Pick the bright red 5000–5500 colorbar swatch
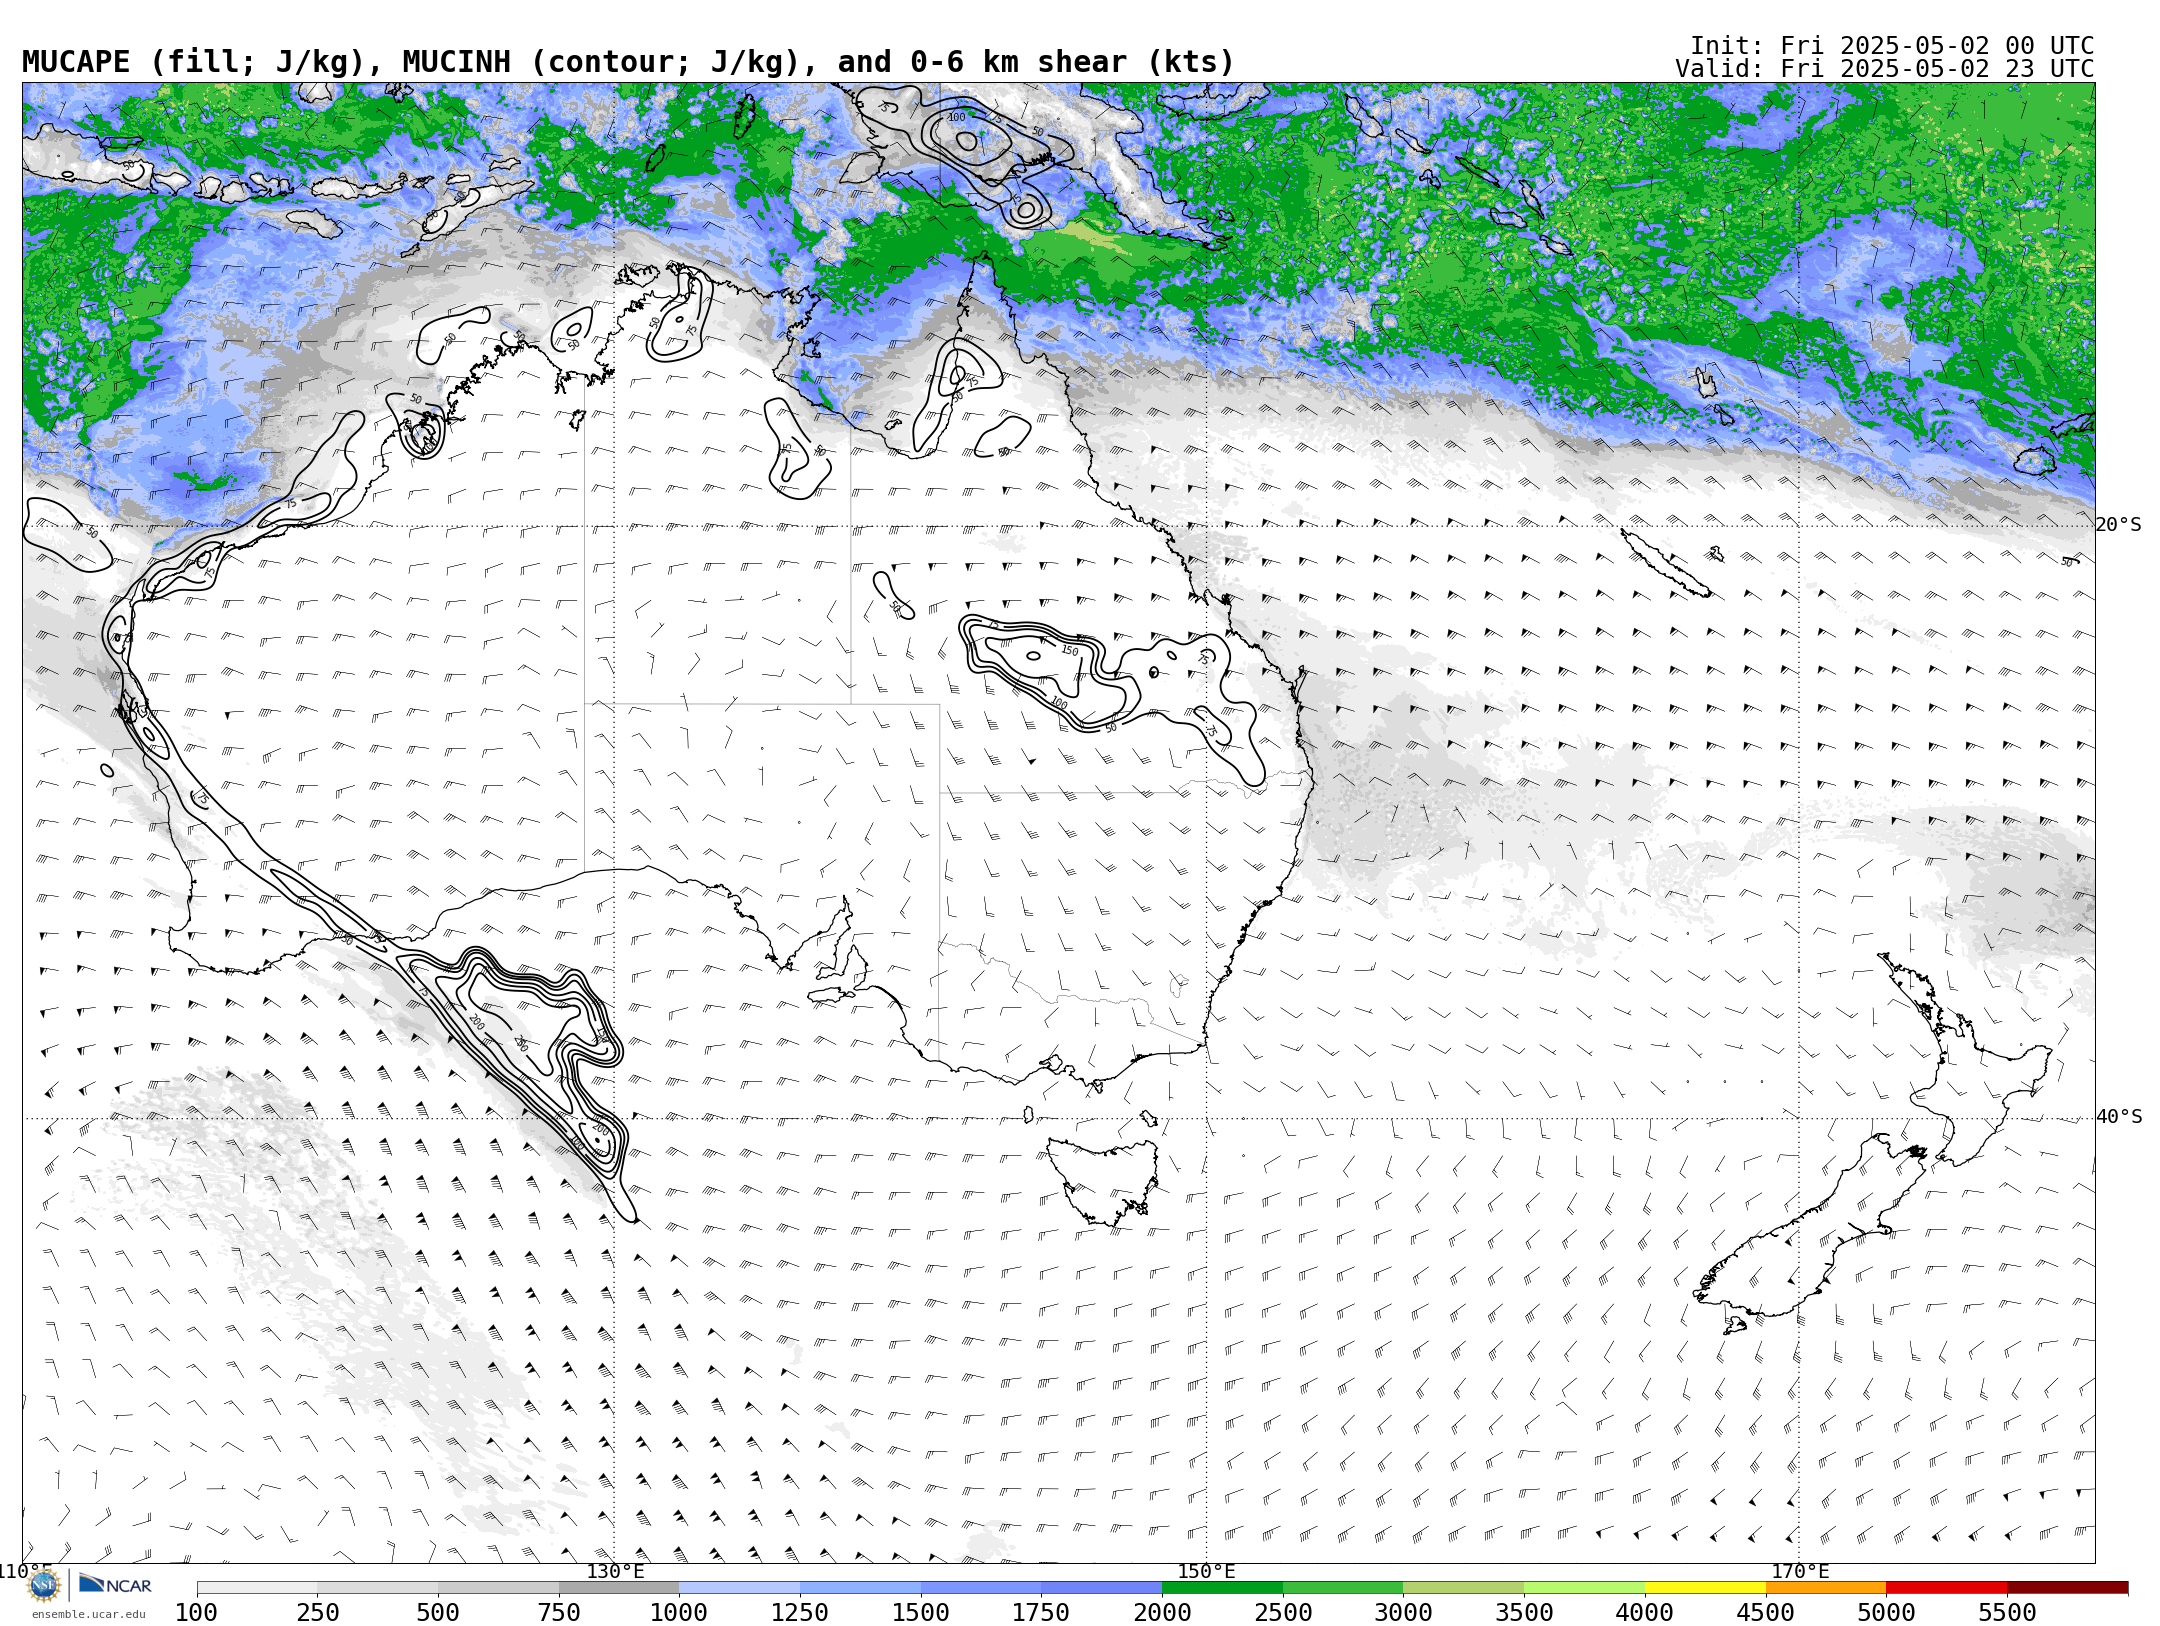 click(1947, 1588)
